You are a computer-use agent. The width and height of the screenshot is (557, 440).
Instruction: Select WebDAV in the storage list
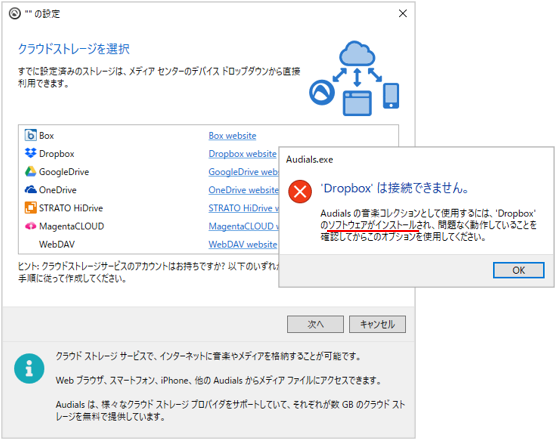(x=57, y=244)
